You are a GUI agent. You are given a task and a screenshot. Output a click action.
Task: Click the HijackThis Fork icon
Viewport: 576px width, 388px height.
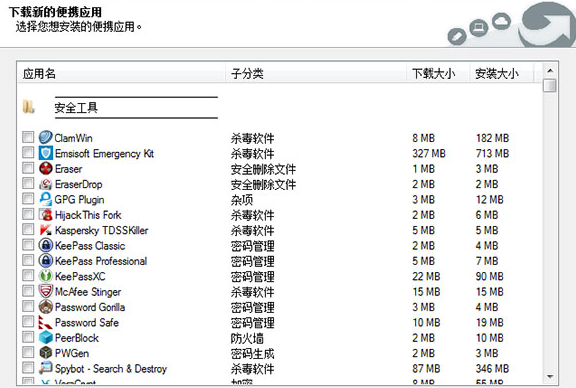click(x=46, y=215)
